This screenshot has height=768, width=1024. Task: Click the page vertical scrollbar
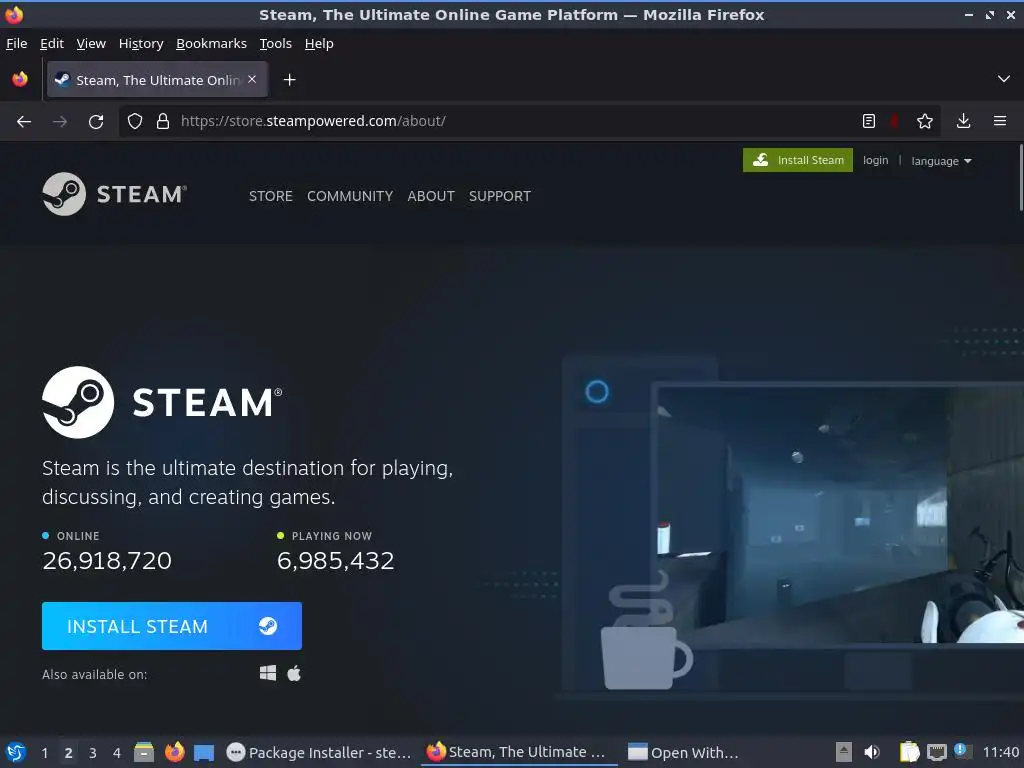[1021, 178]
